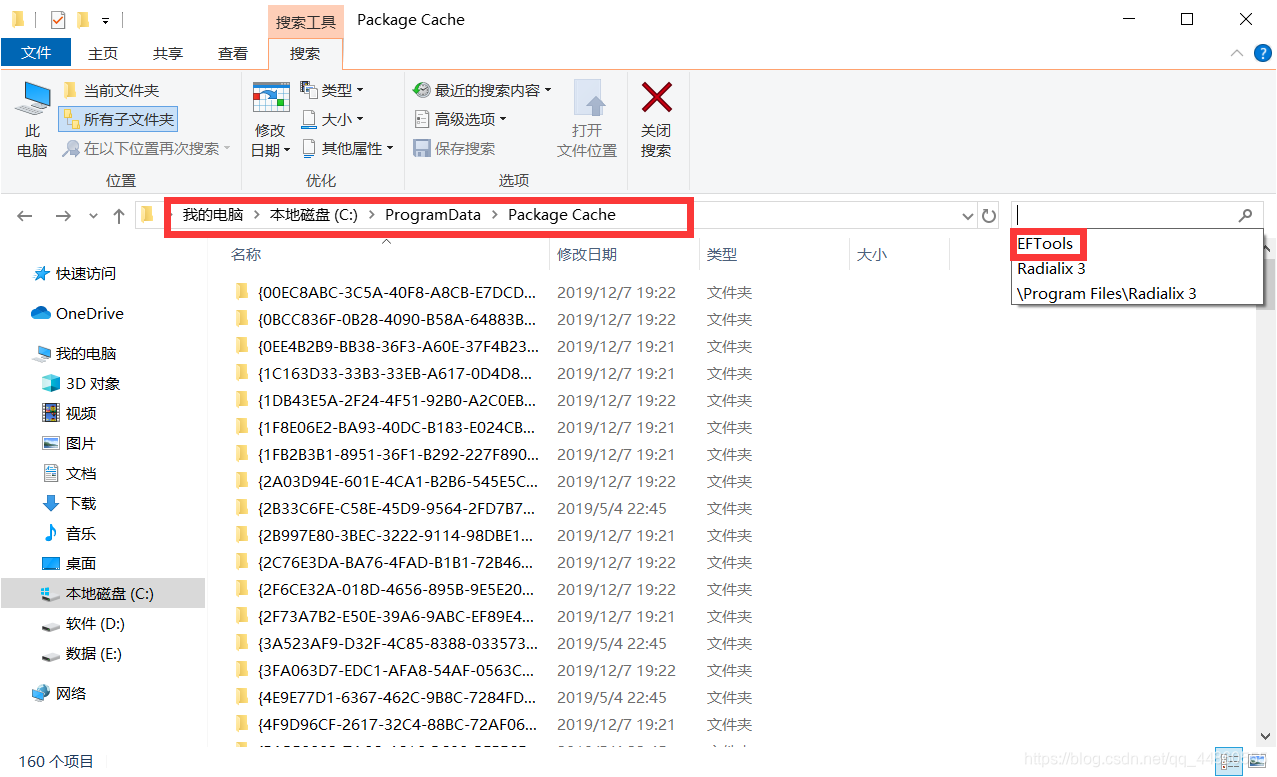Click folder icon of {1C163D33-33B3-33EB...
The height and width of the screenshot is (777, 1277).
tap(241, 373)
